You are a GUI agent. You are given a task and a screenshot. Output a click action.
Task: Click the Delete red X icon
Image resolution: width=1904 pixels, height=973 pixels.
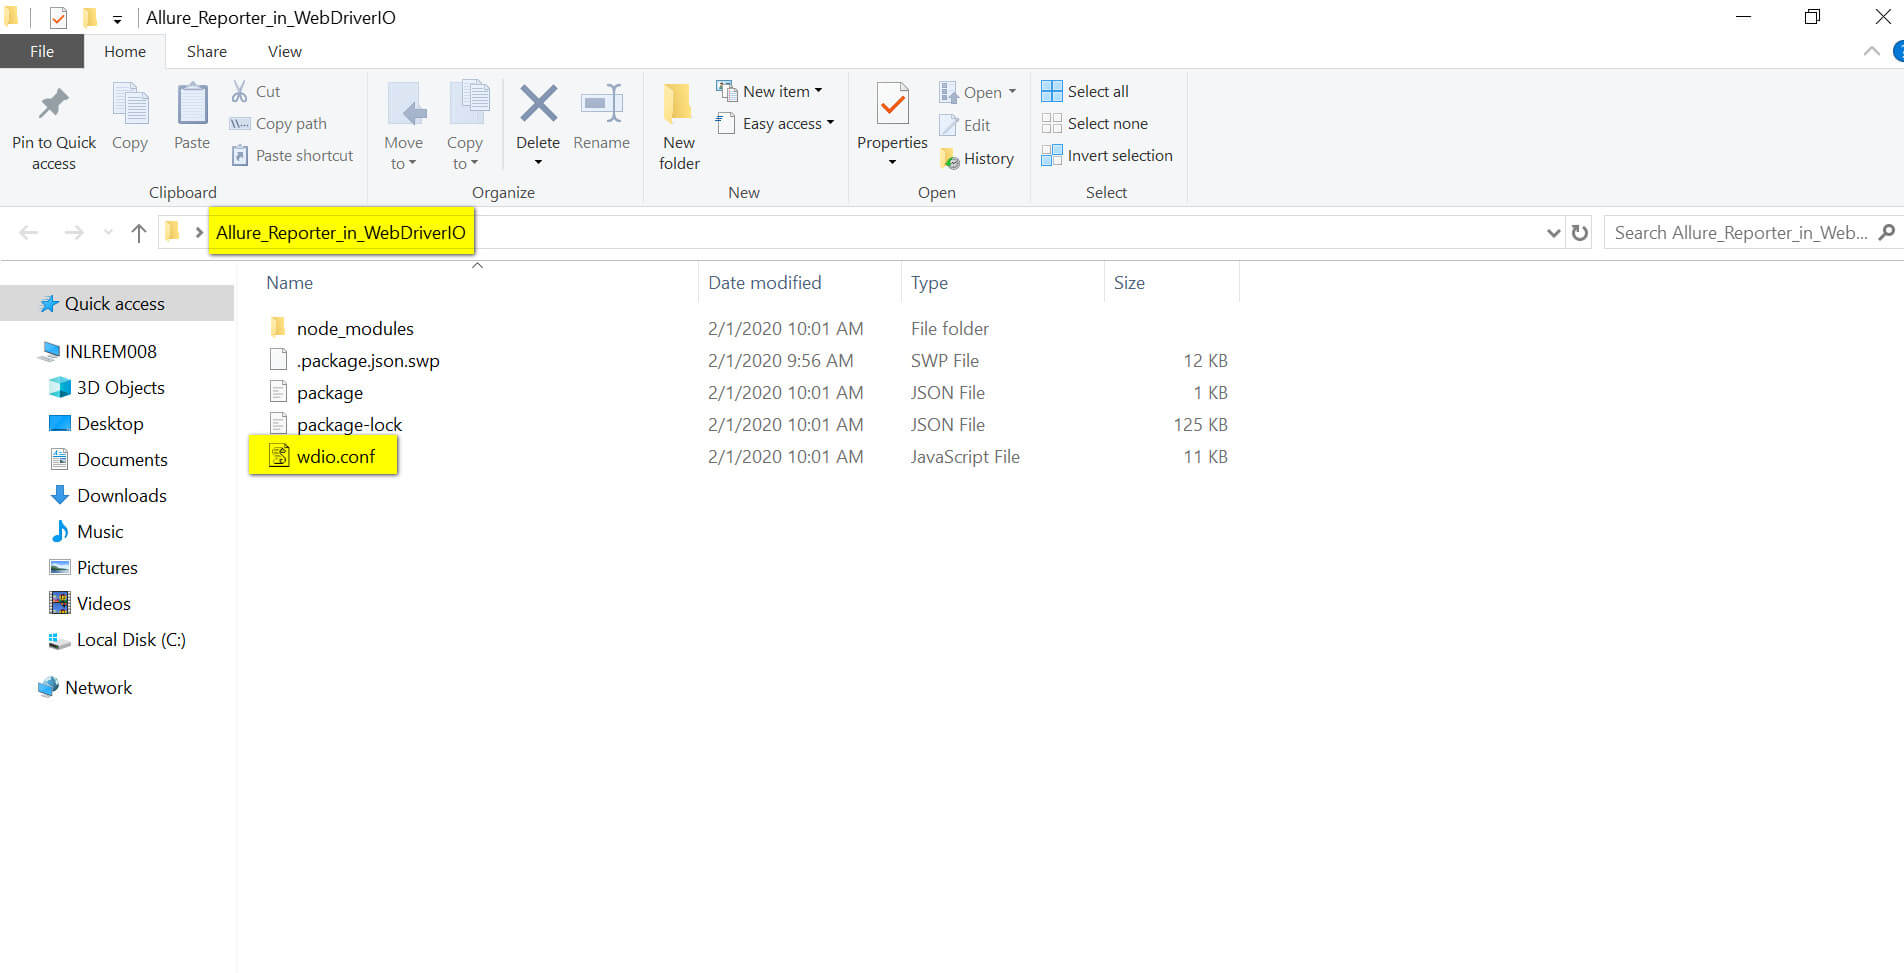click(x=538, y=105)
